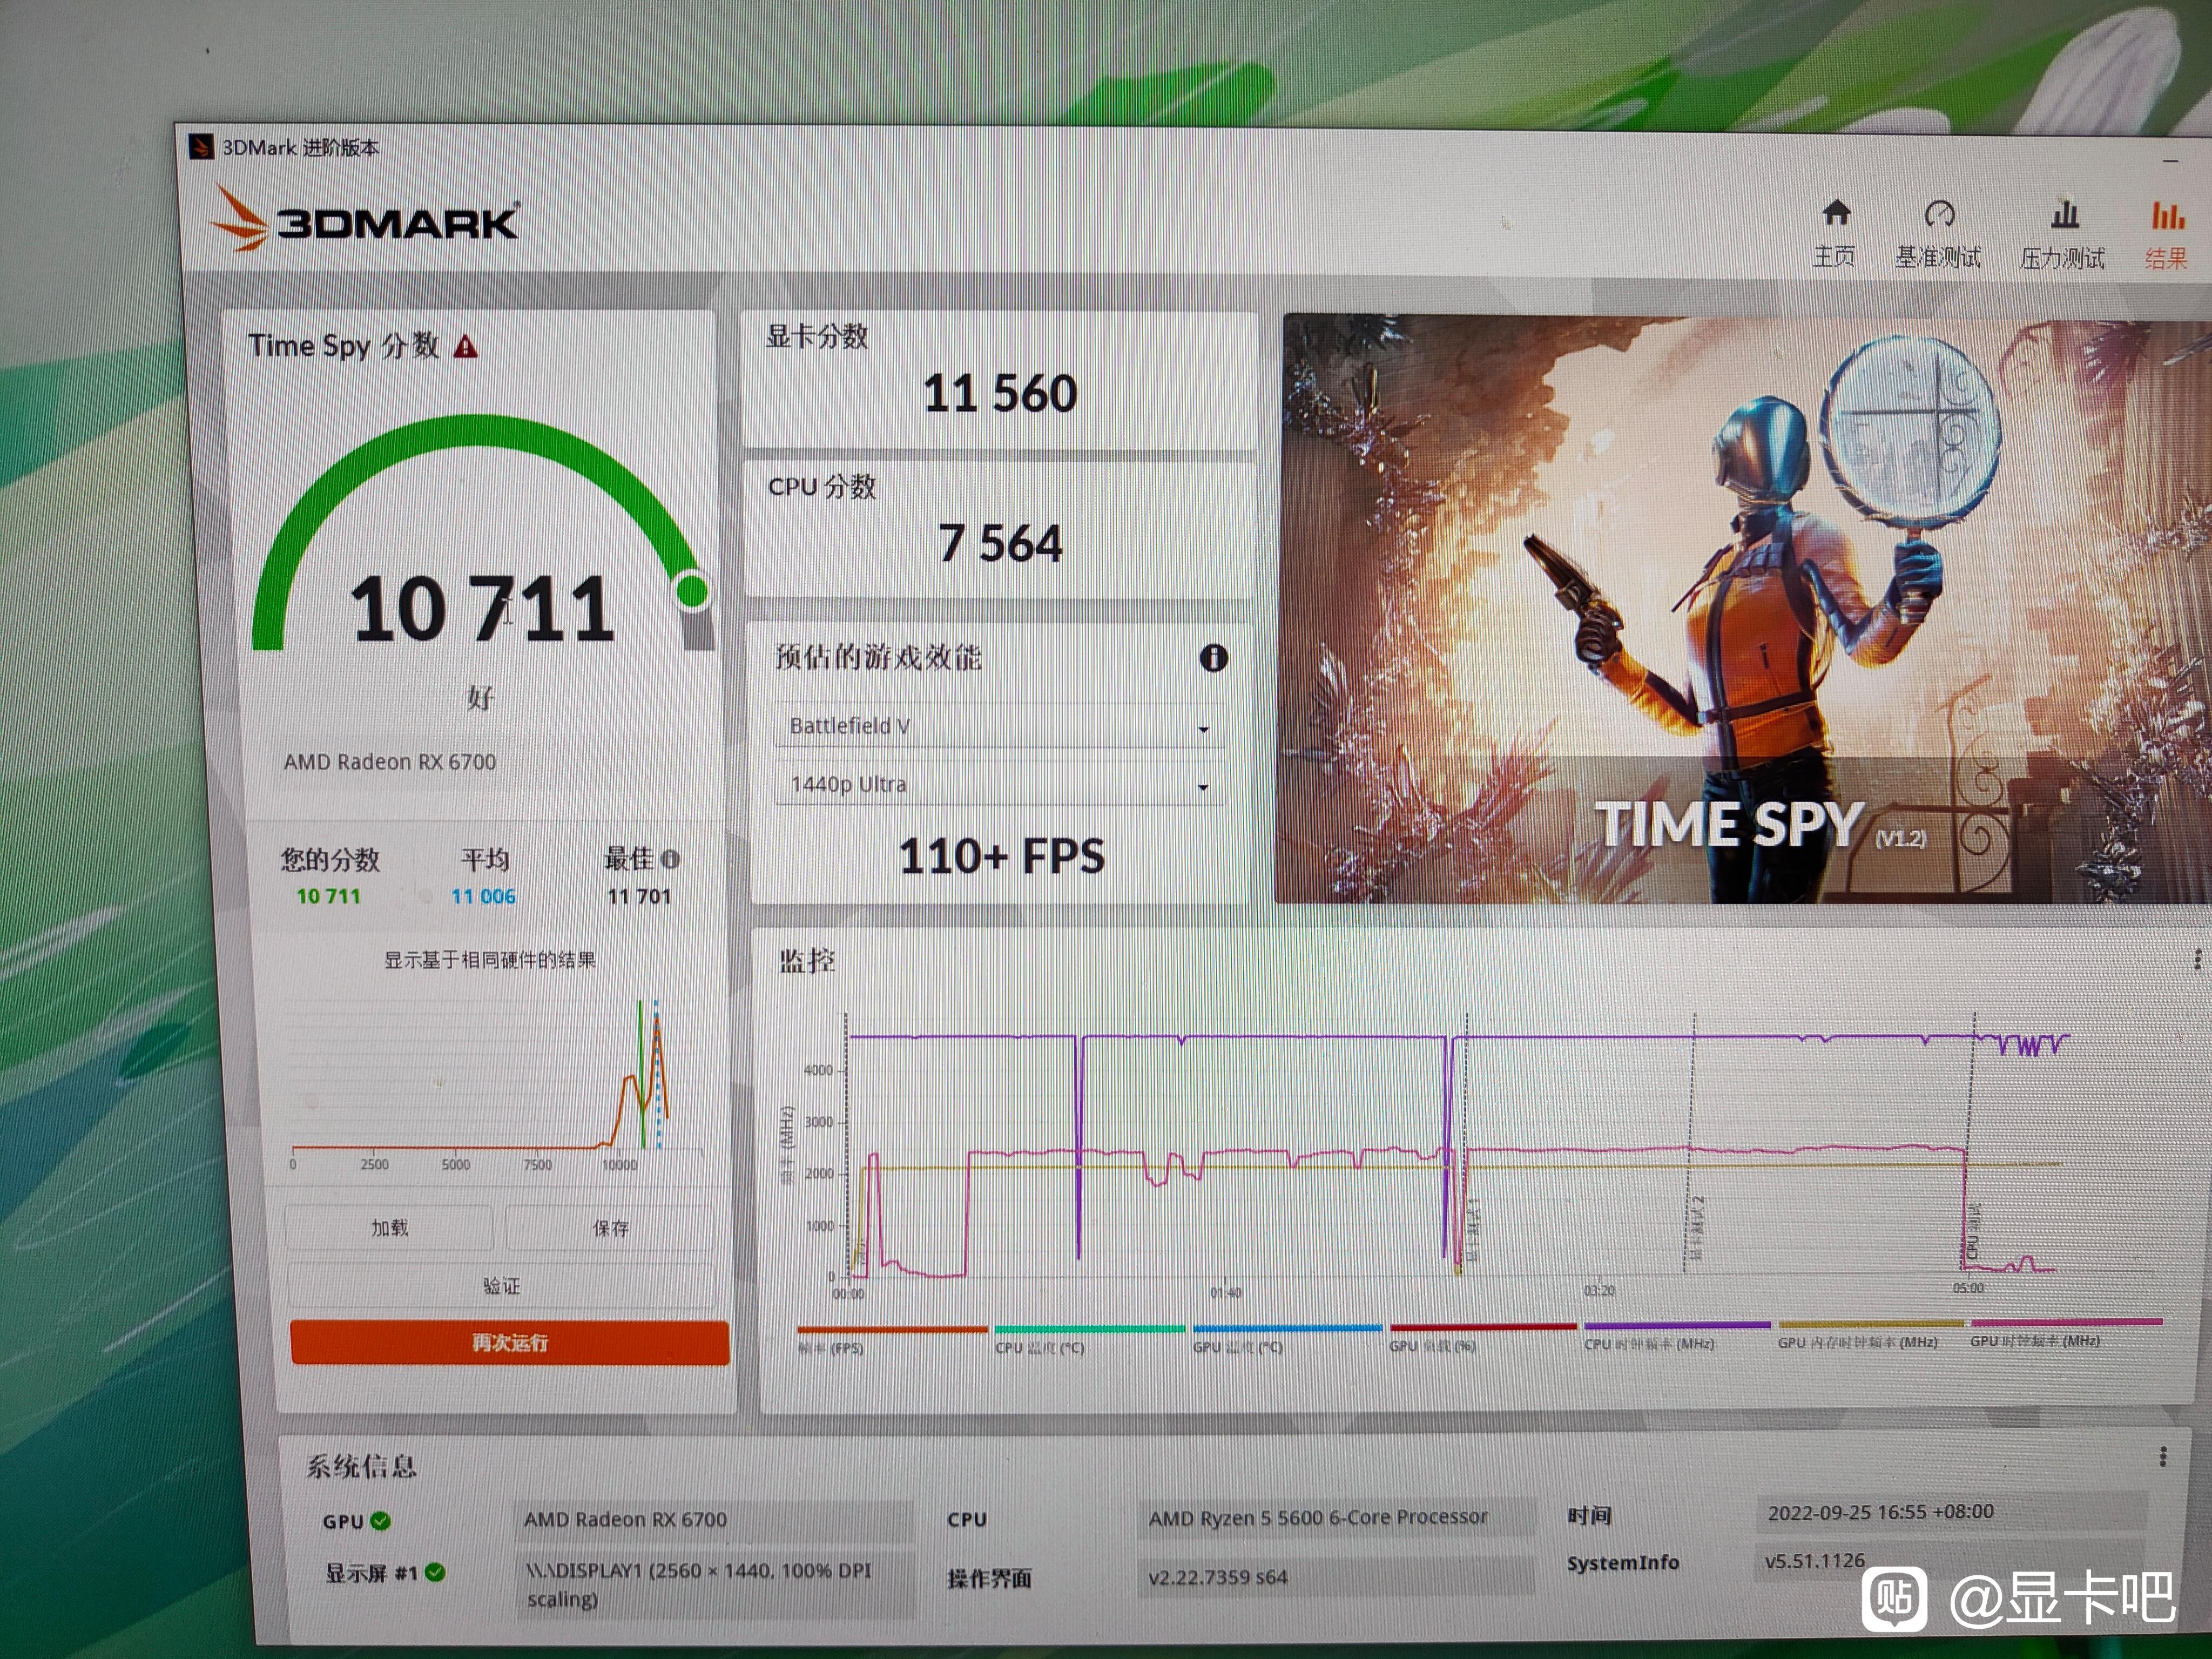The height and width of the screenshot is (1659, 2212).
Task: Click the Time Spy artwork thumbnail
Action: (x=1745, y=610)
